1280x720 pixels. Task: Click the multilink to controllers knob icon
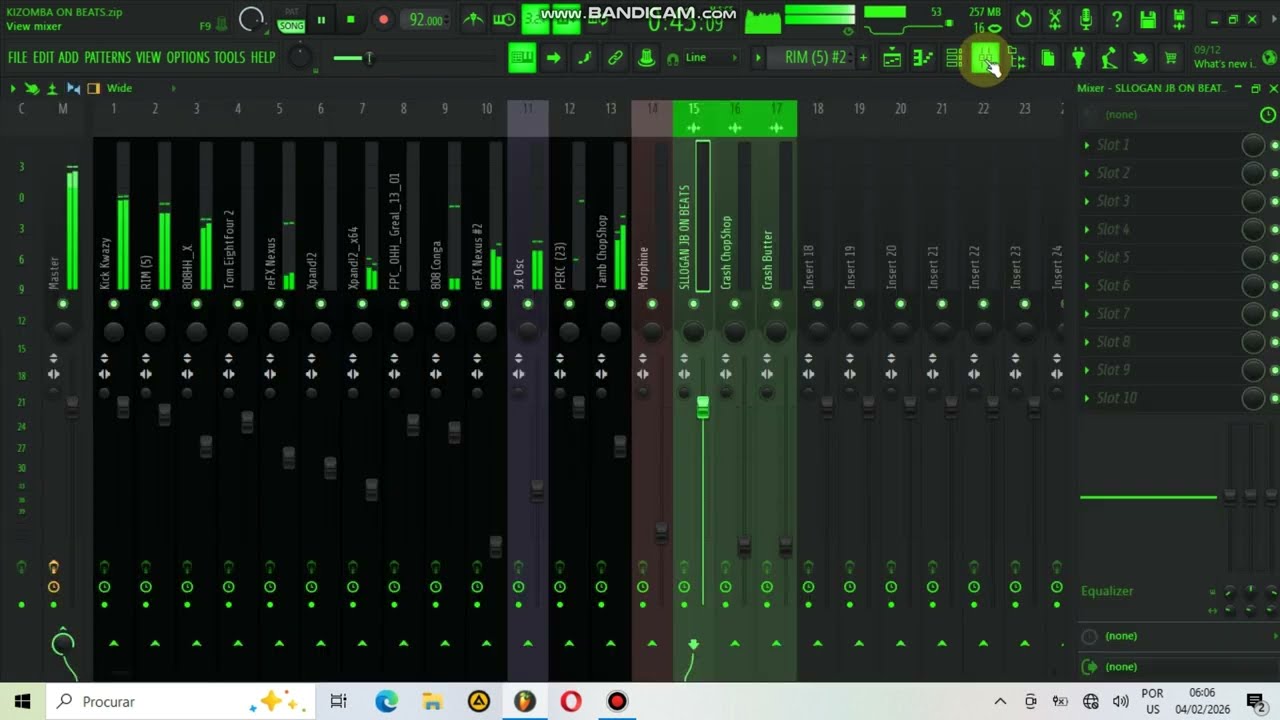[x=646, y=58]
